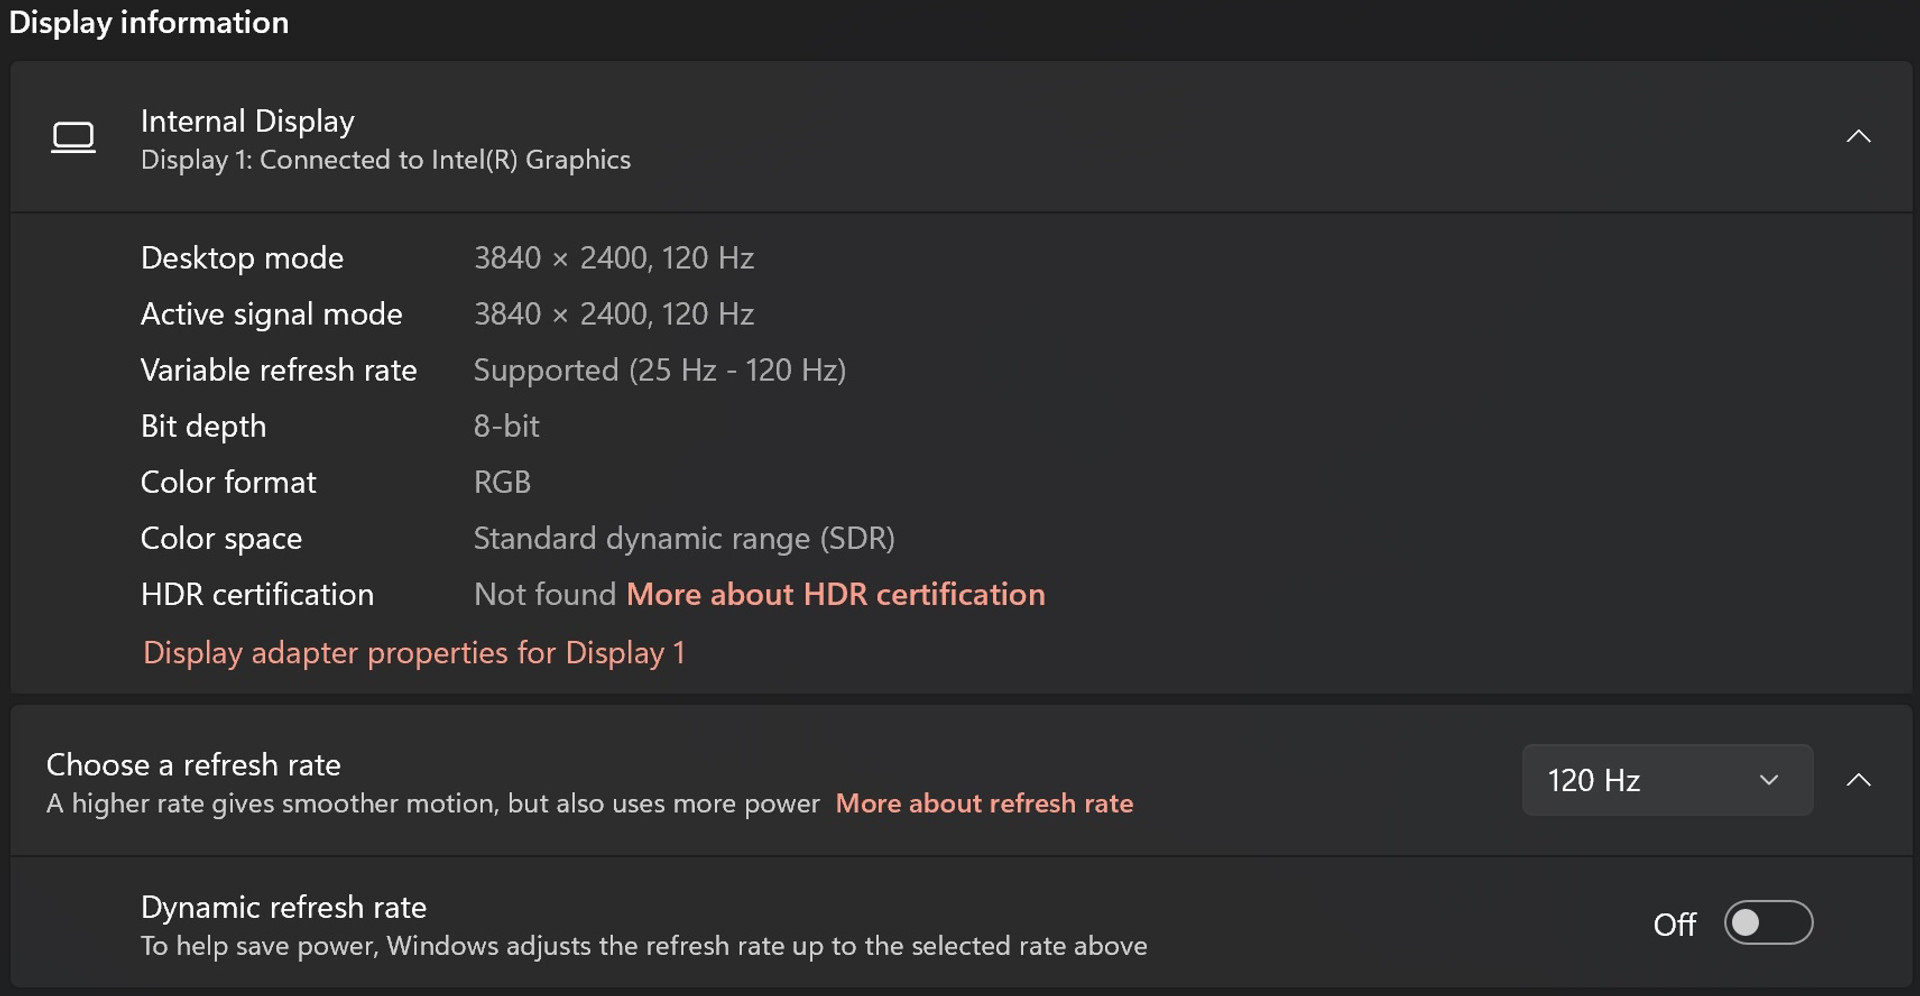Click the Active signal mode value
This screenshot has height=996, width=1920.
coord(613,314)
